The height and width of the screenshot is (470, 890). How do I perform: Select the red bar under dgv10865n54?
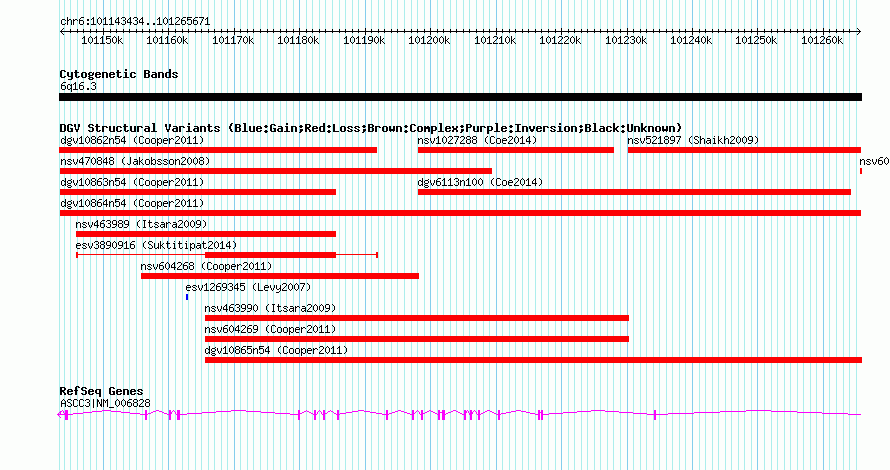[534, 360]
